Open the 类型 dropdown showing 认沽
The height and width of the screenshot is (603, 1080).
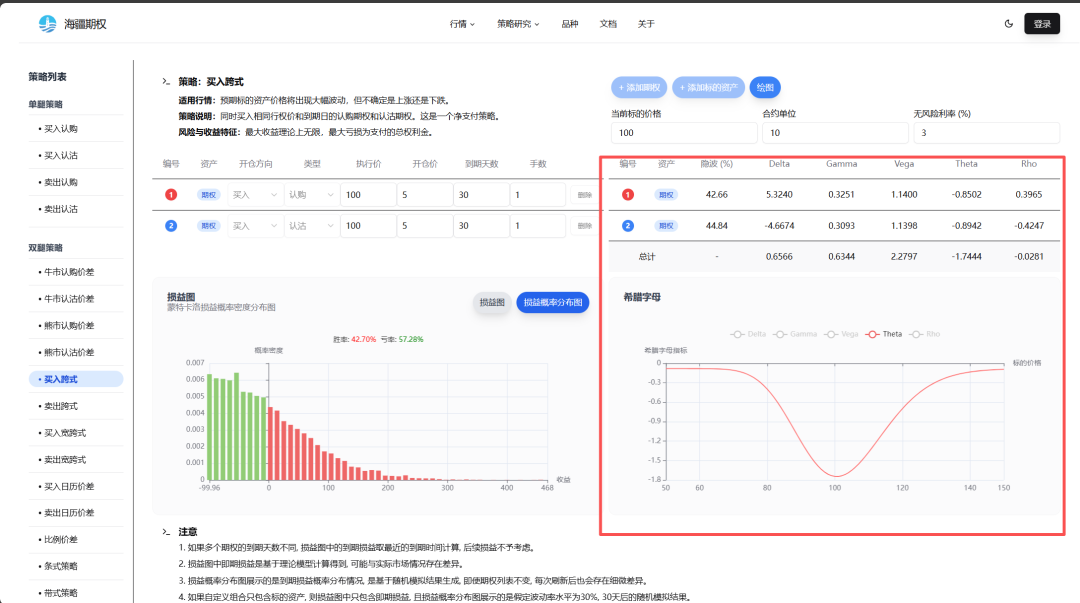(x=310, y=226)
